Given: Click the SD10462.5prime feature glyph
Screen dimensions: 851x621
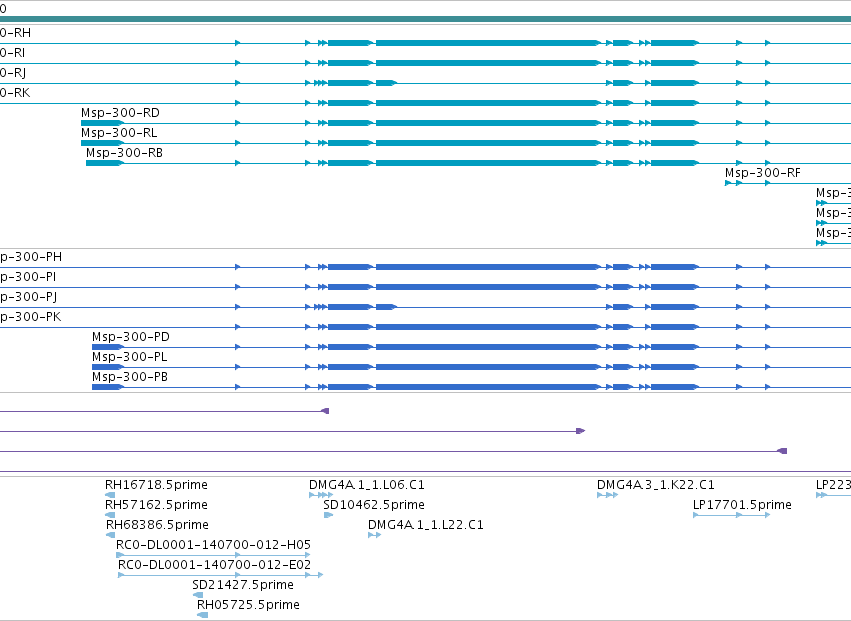Looking at the screenshot, I should pyautogui.click(x=328, y=515).
